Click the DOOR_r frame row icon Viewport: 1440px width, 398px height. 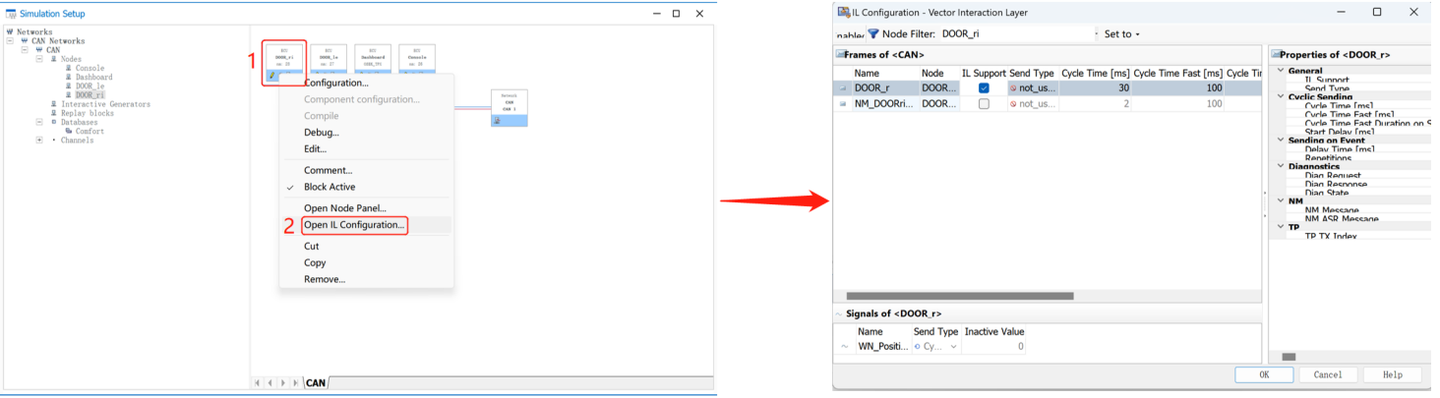[843, 88]
